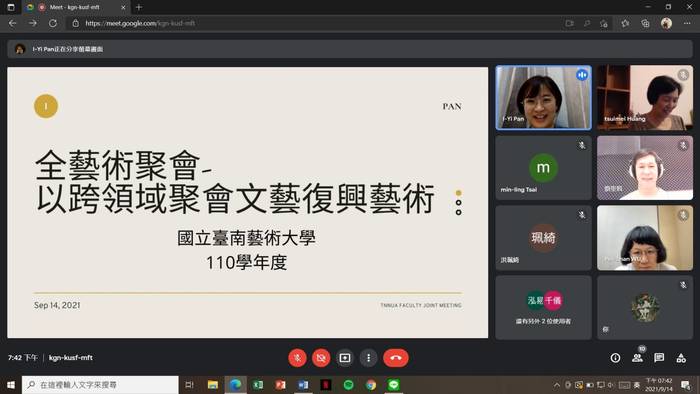The image size is (700, 394).
Task: Open Windows Start menu
Action: tap(11, 385)
